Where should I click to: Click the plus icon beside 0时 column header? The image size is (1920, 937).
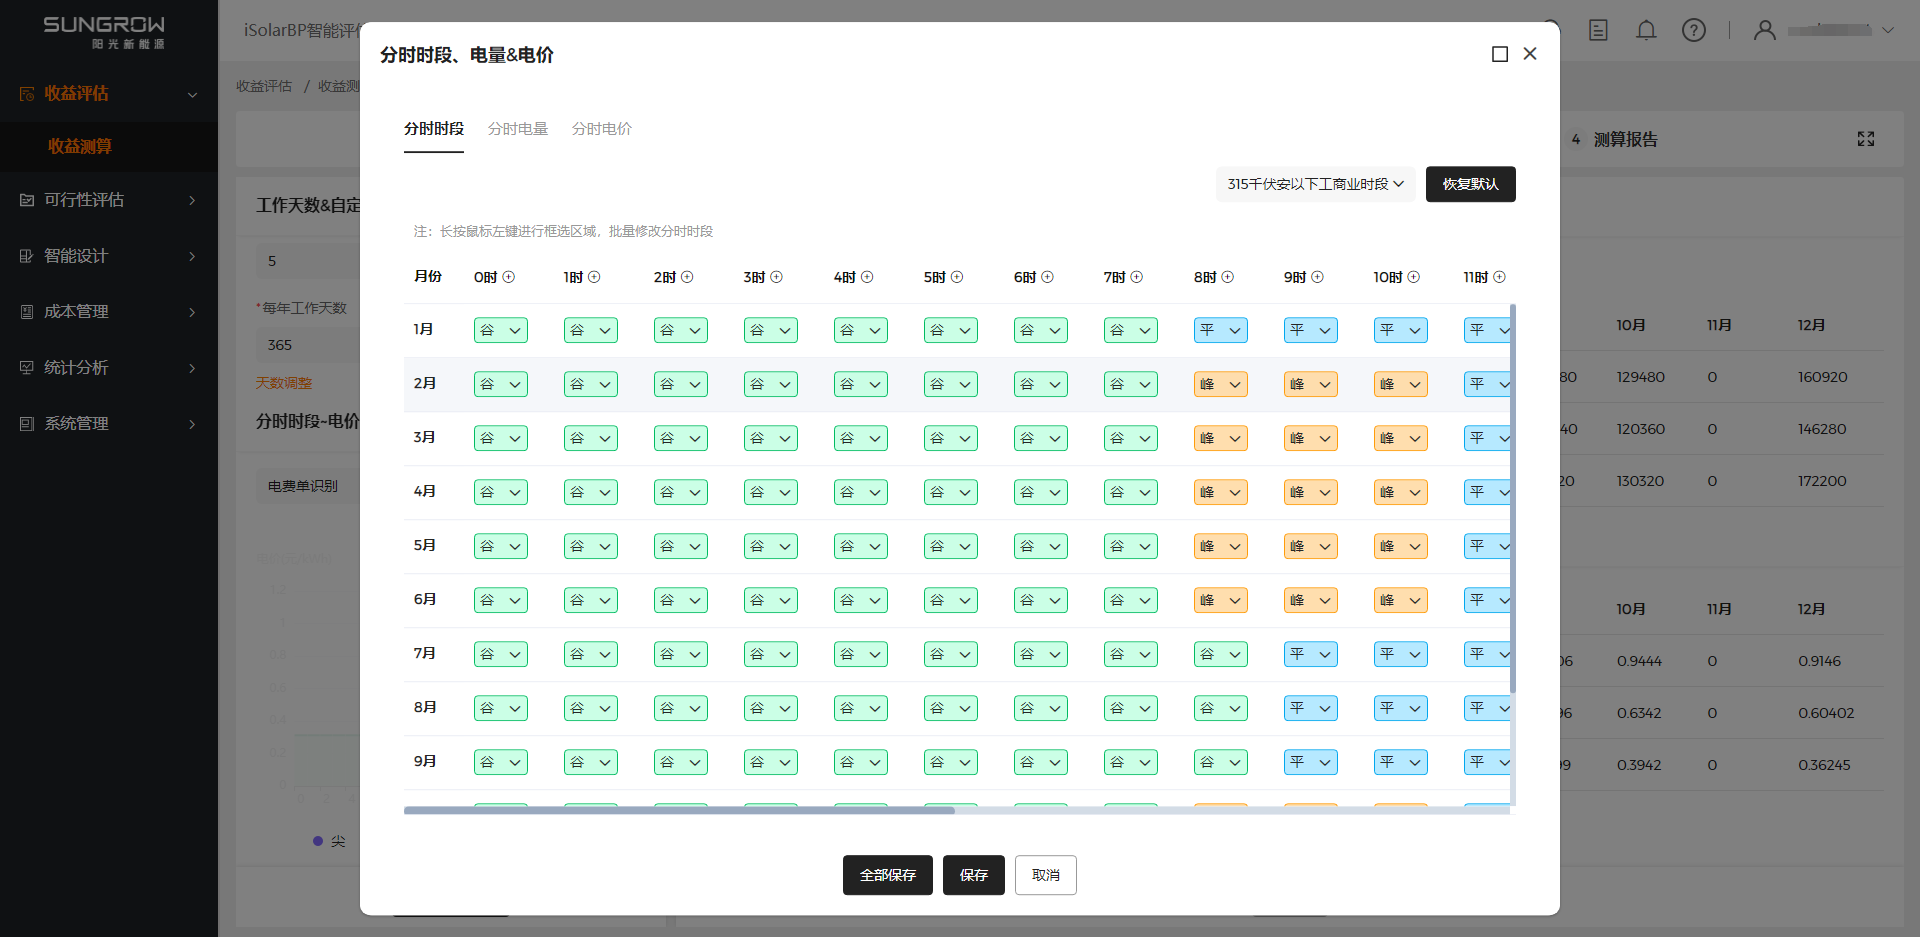click(x=508, y=277)
